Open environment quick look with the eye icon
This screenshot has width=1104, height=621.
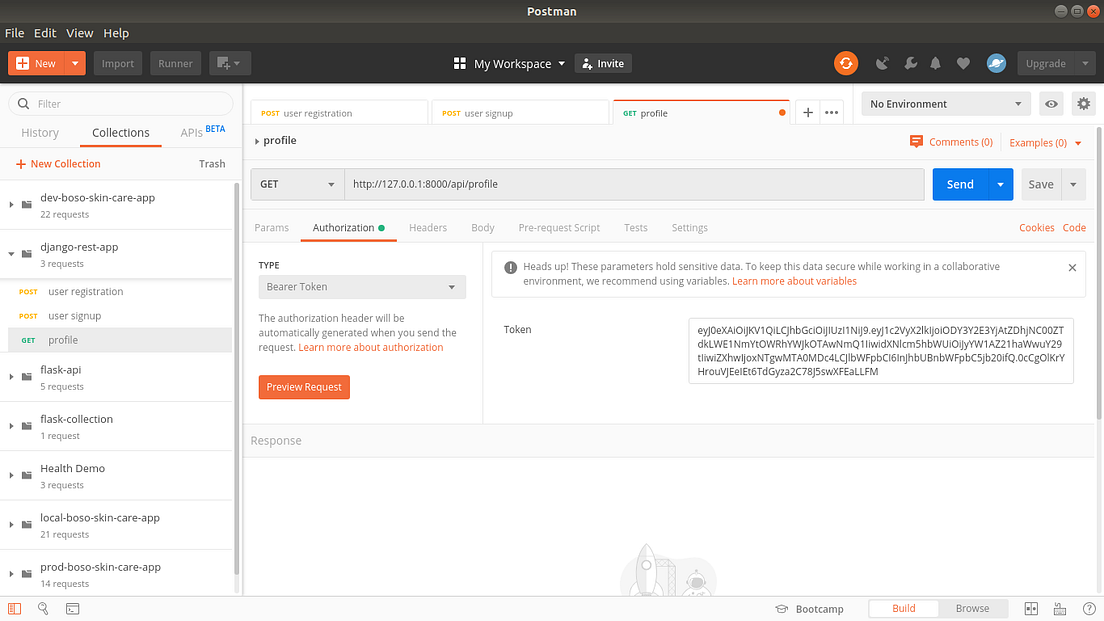[x=1049, y=103]
